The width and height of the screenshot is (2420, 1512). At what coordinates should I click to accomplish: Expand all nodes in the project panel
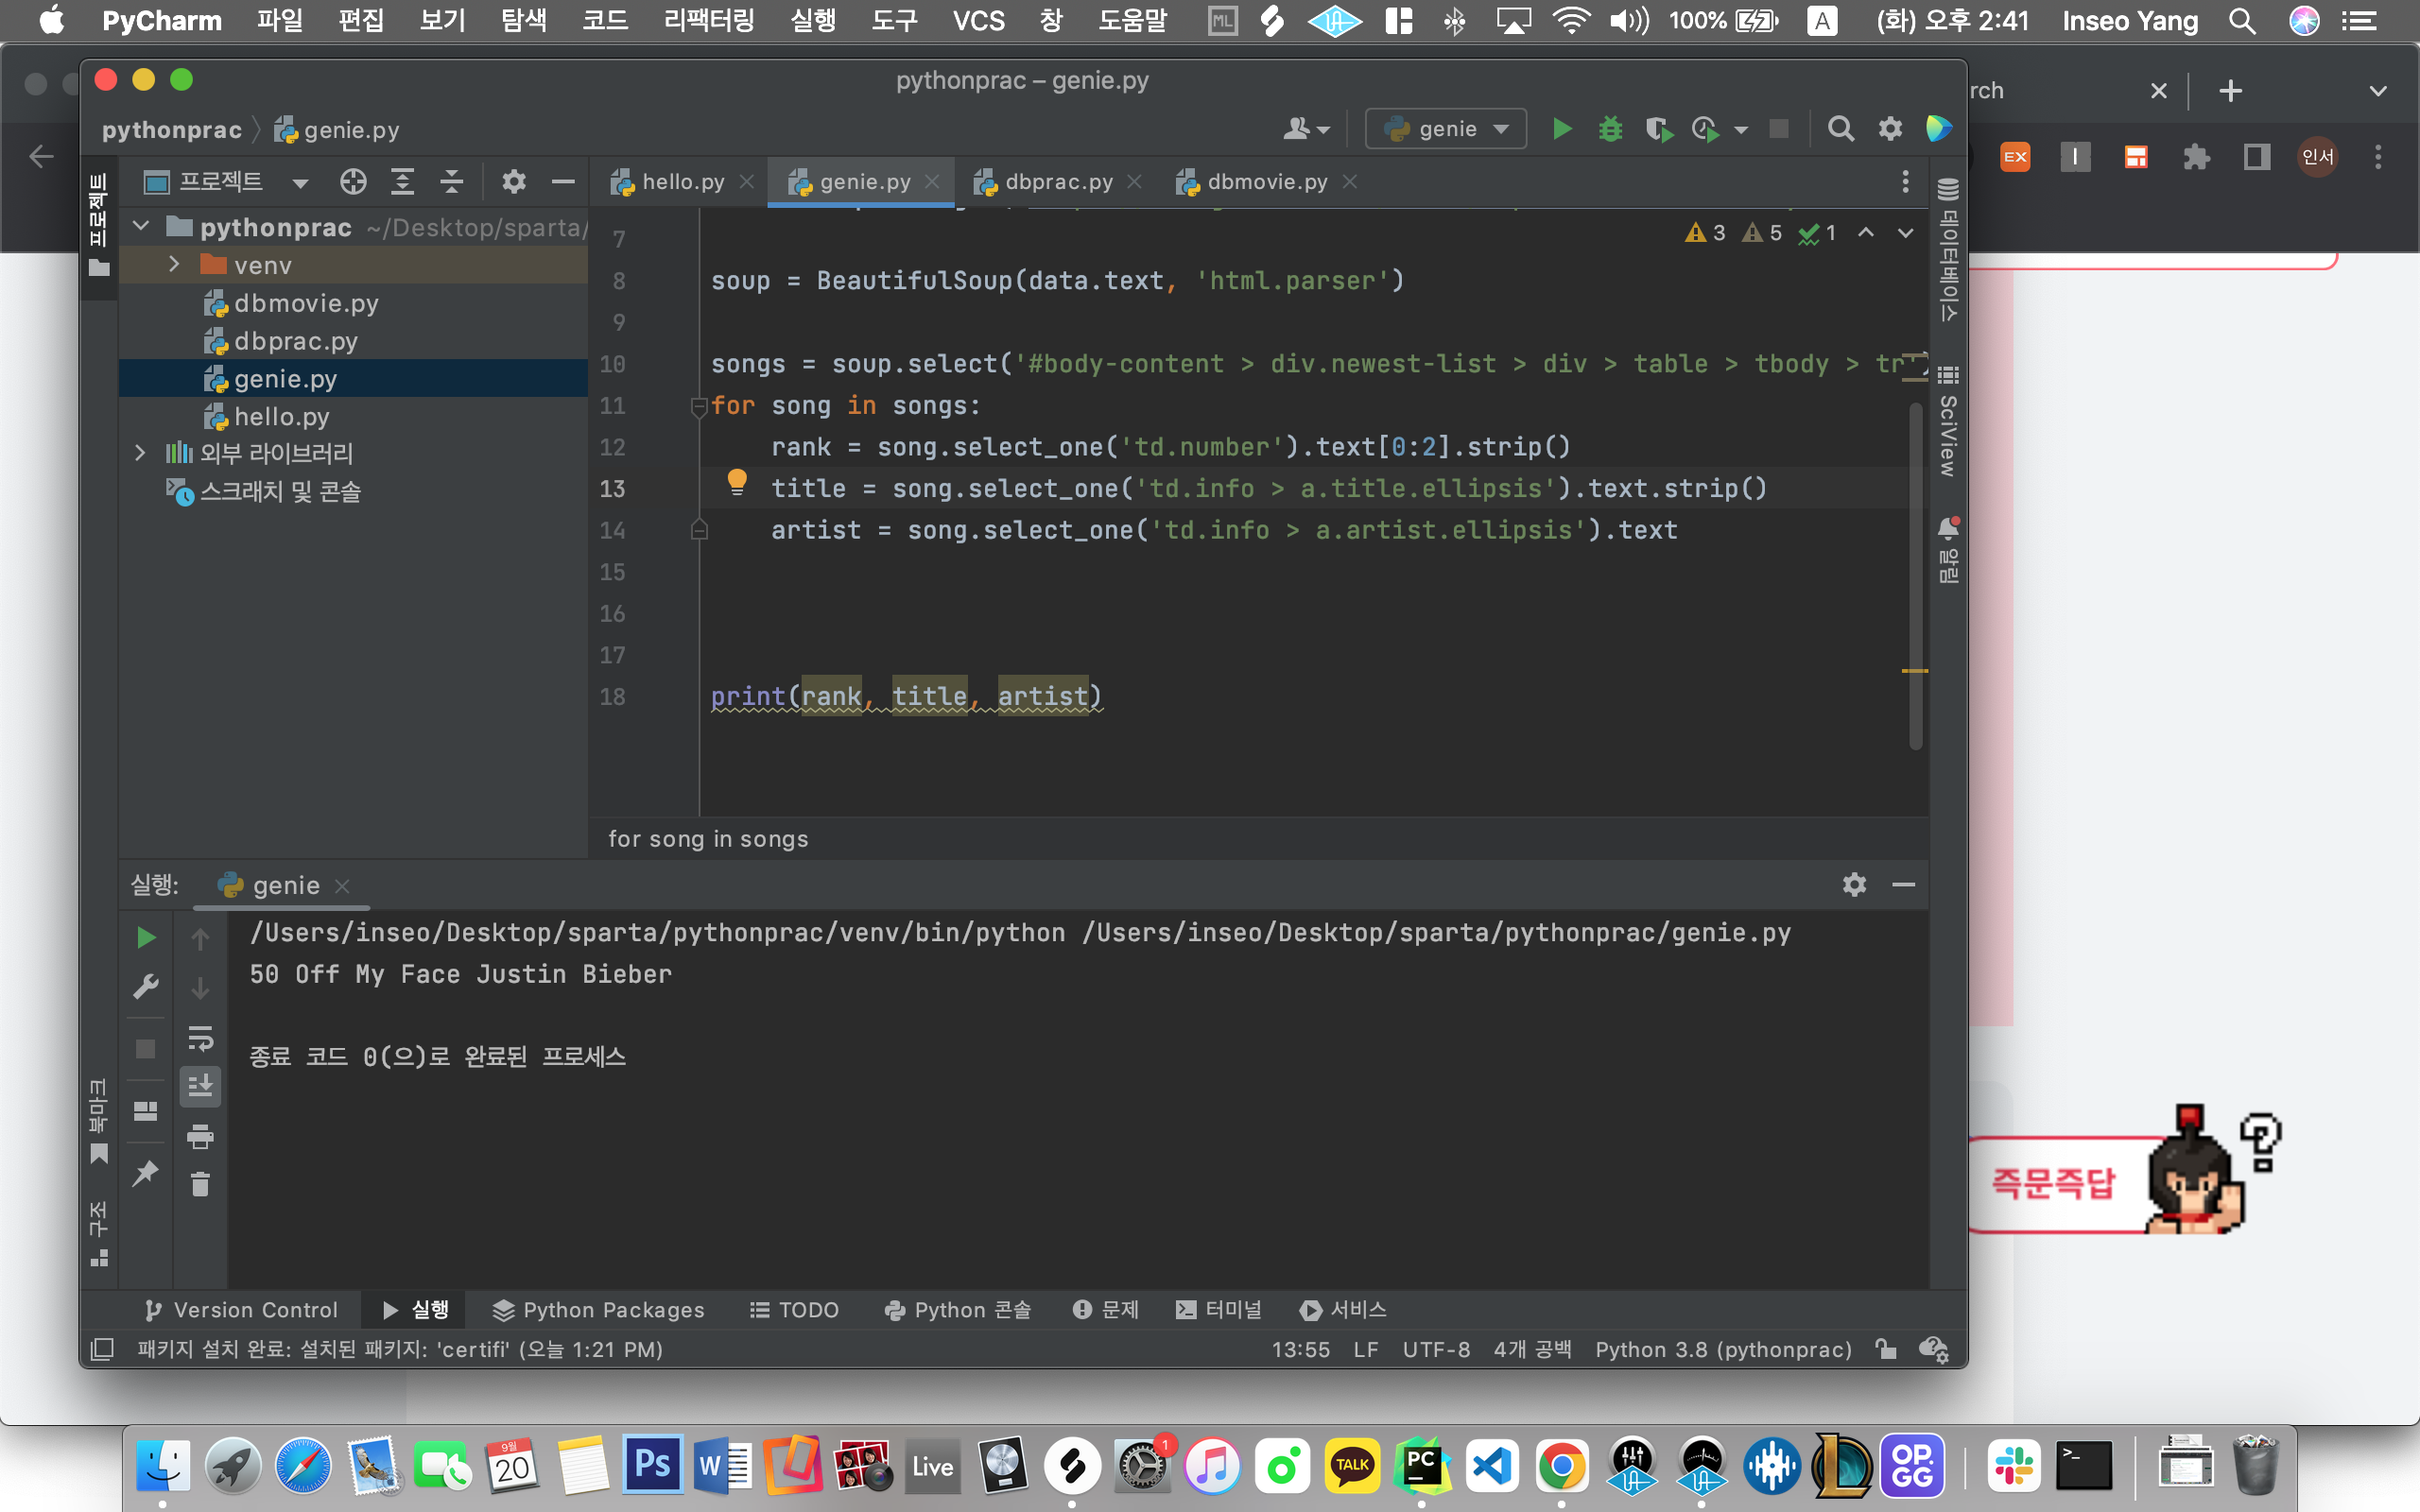click(x=402, y=182)
